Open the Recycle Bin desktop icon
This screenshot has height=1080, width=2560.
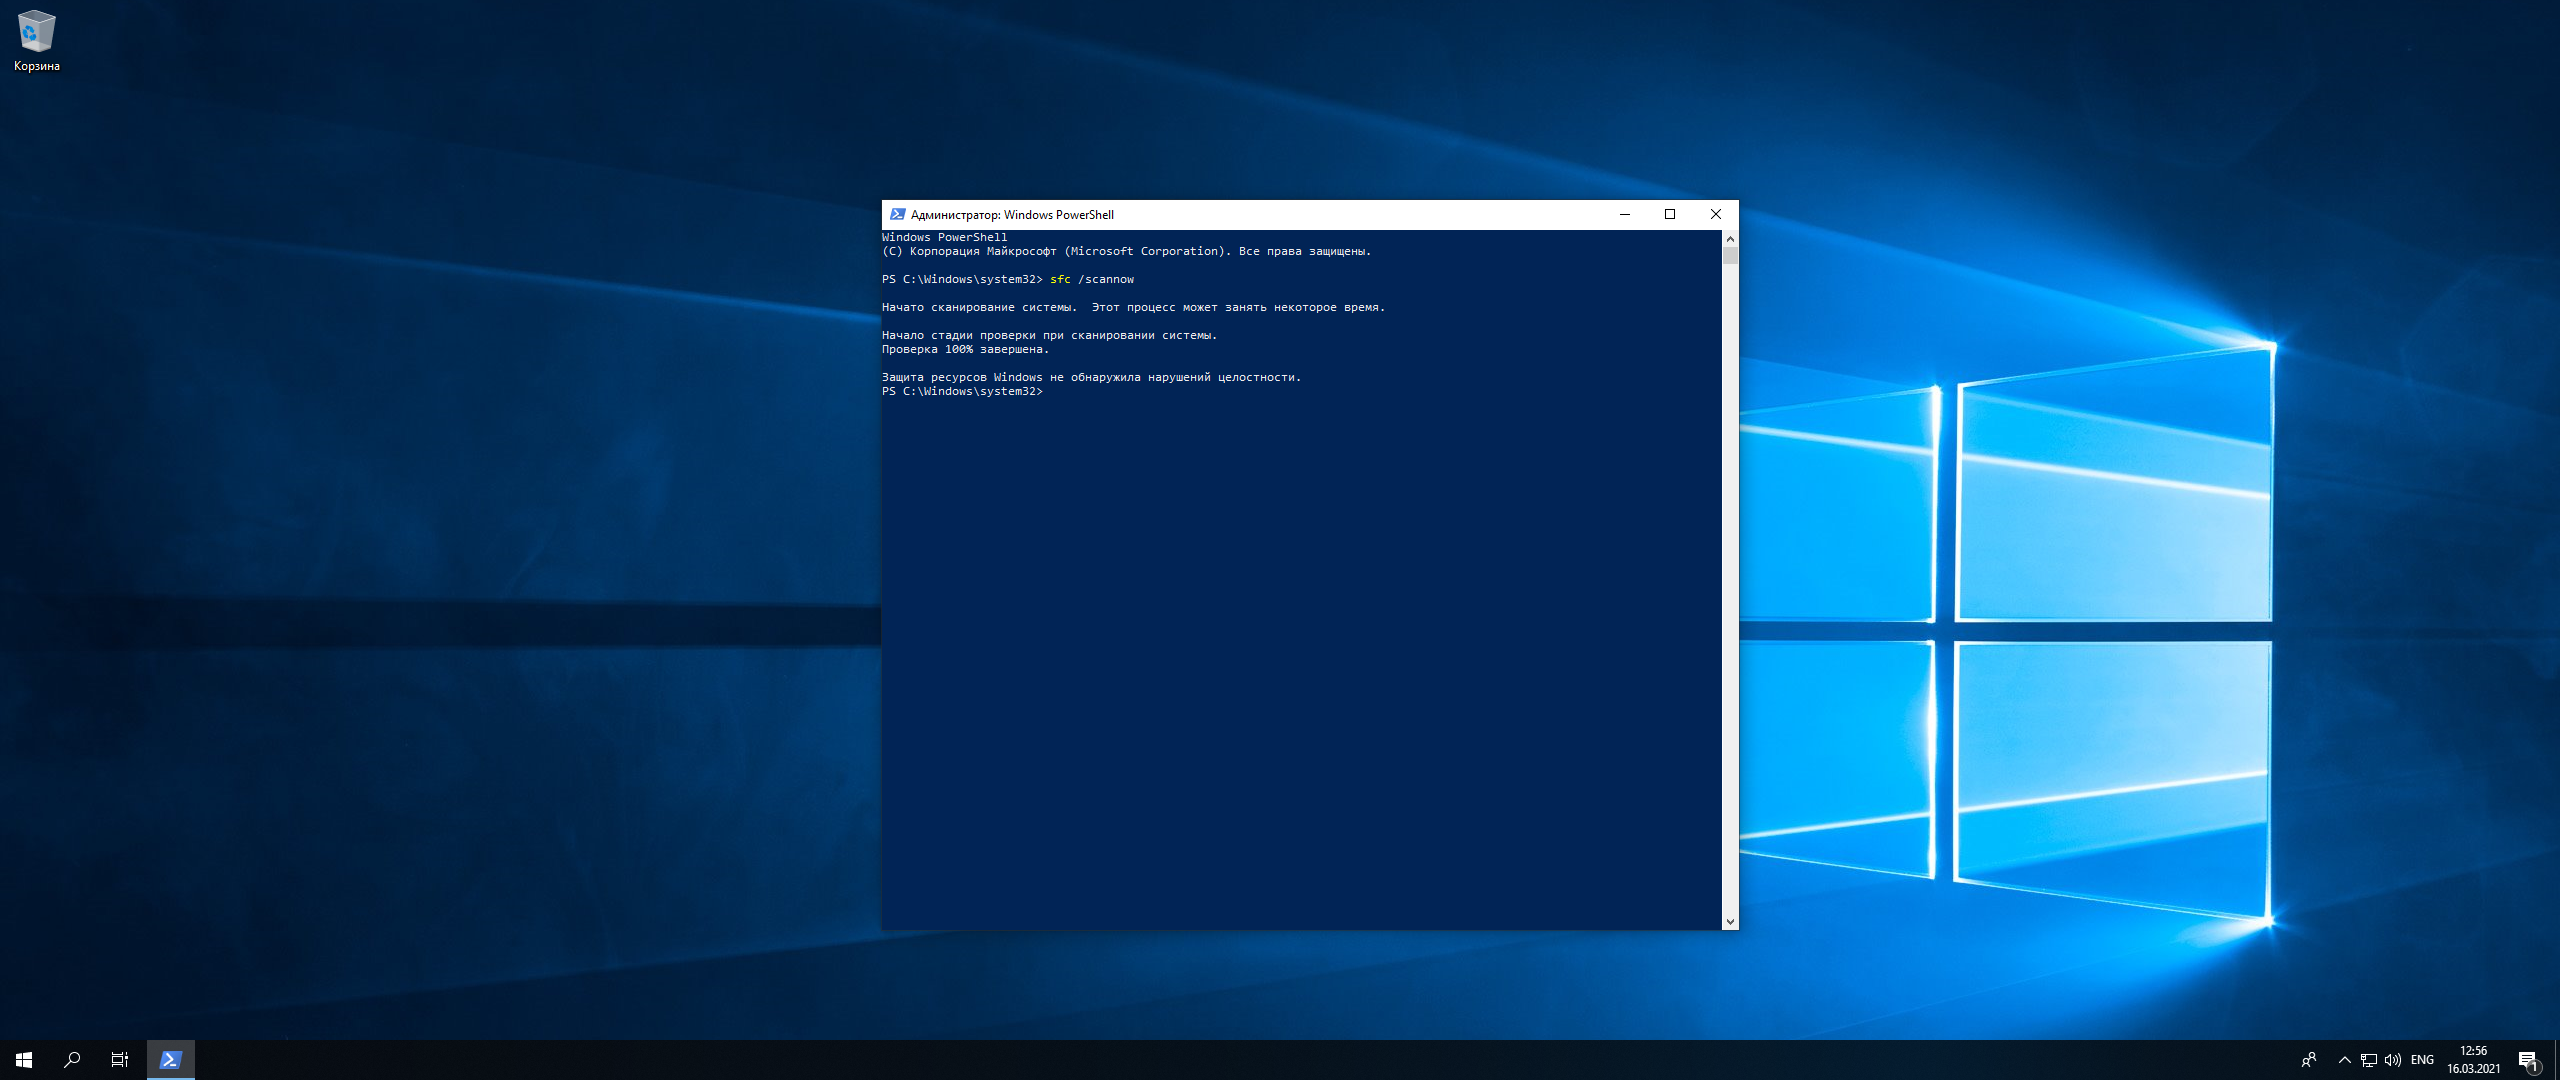point(37,41)
